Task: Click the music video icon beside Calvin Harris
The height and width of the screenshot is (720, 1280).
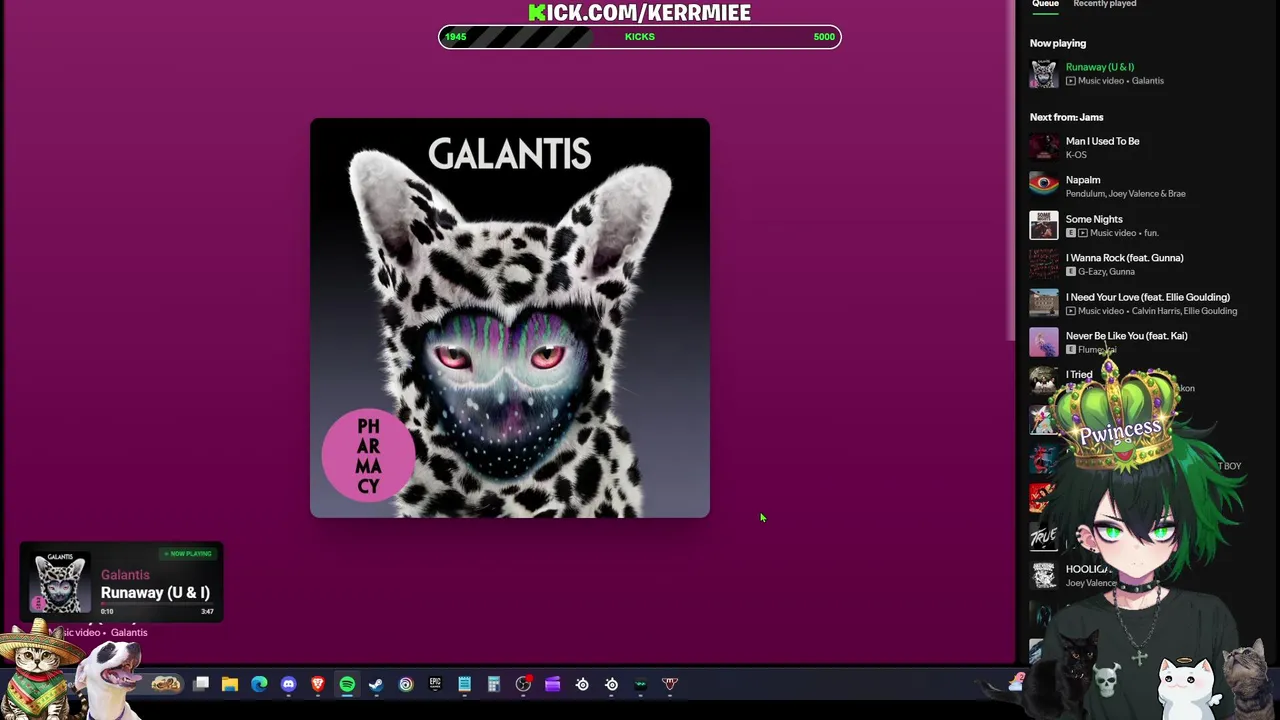Action: click(x=1070, y=311)
